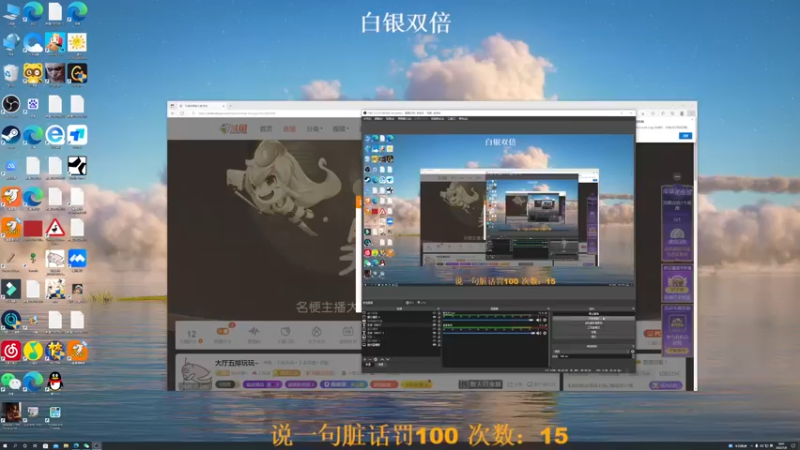This screenshot has height=450, width=800.
Task: Open the 工具 menu in OBS
Action: click(x=452, y=119)
